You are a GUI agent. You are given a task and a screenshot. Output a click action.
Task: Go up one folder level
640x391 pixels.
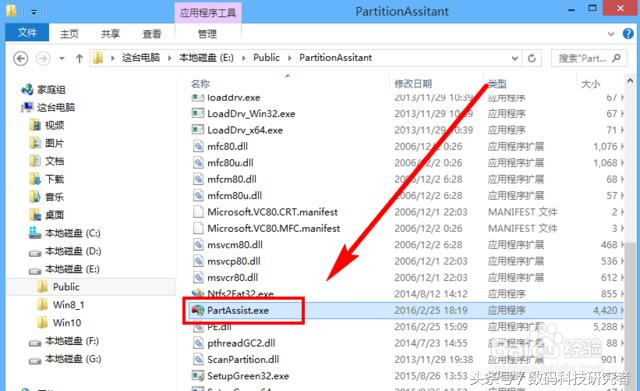(79, 58)
